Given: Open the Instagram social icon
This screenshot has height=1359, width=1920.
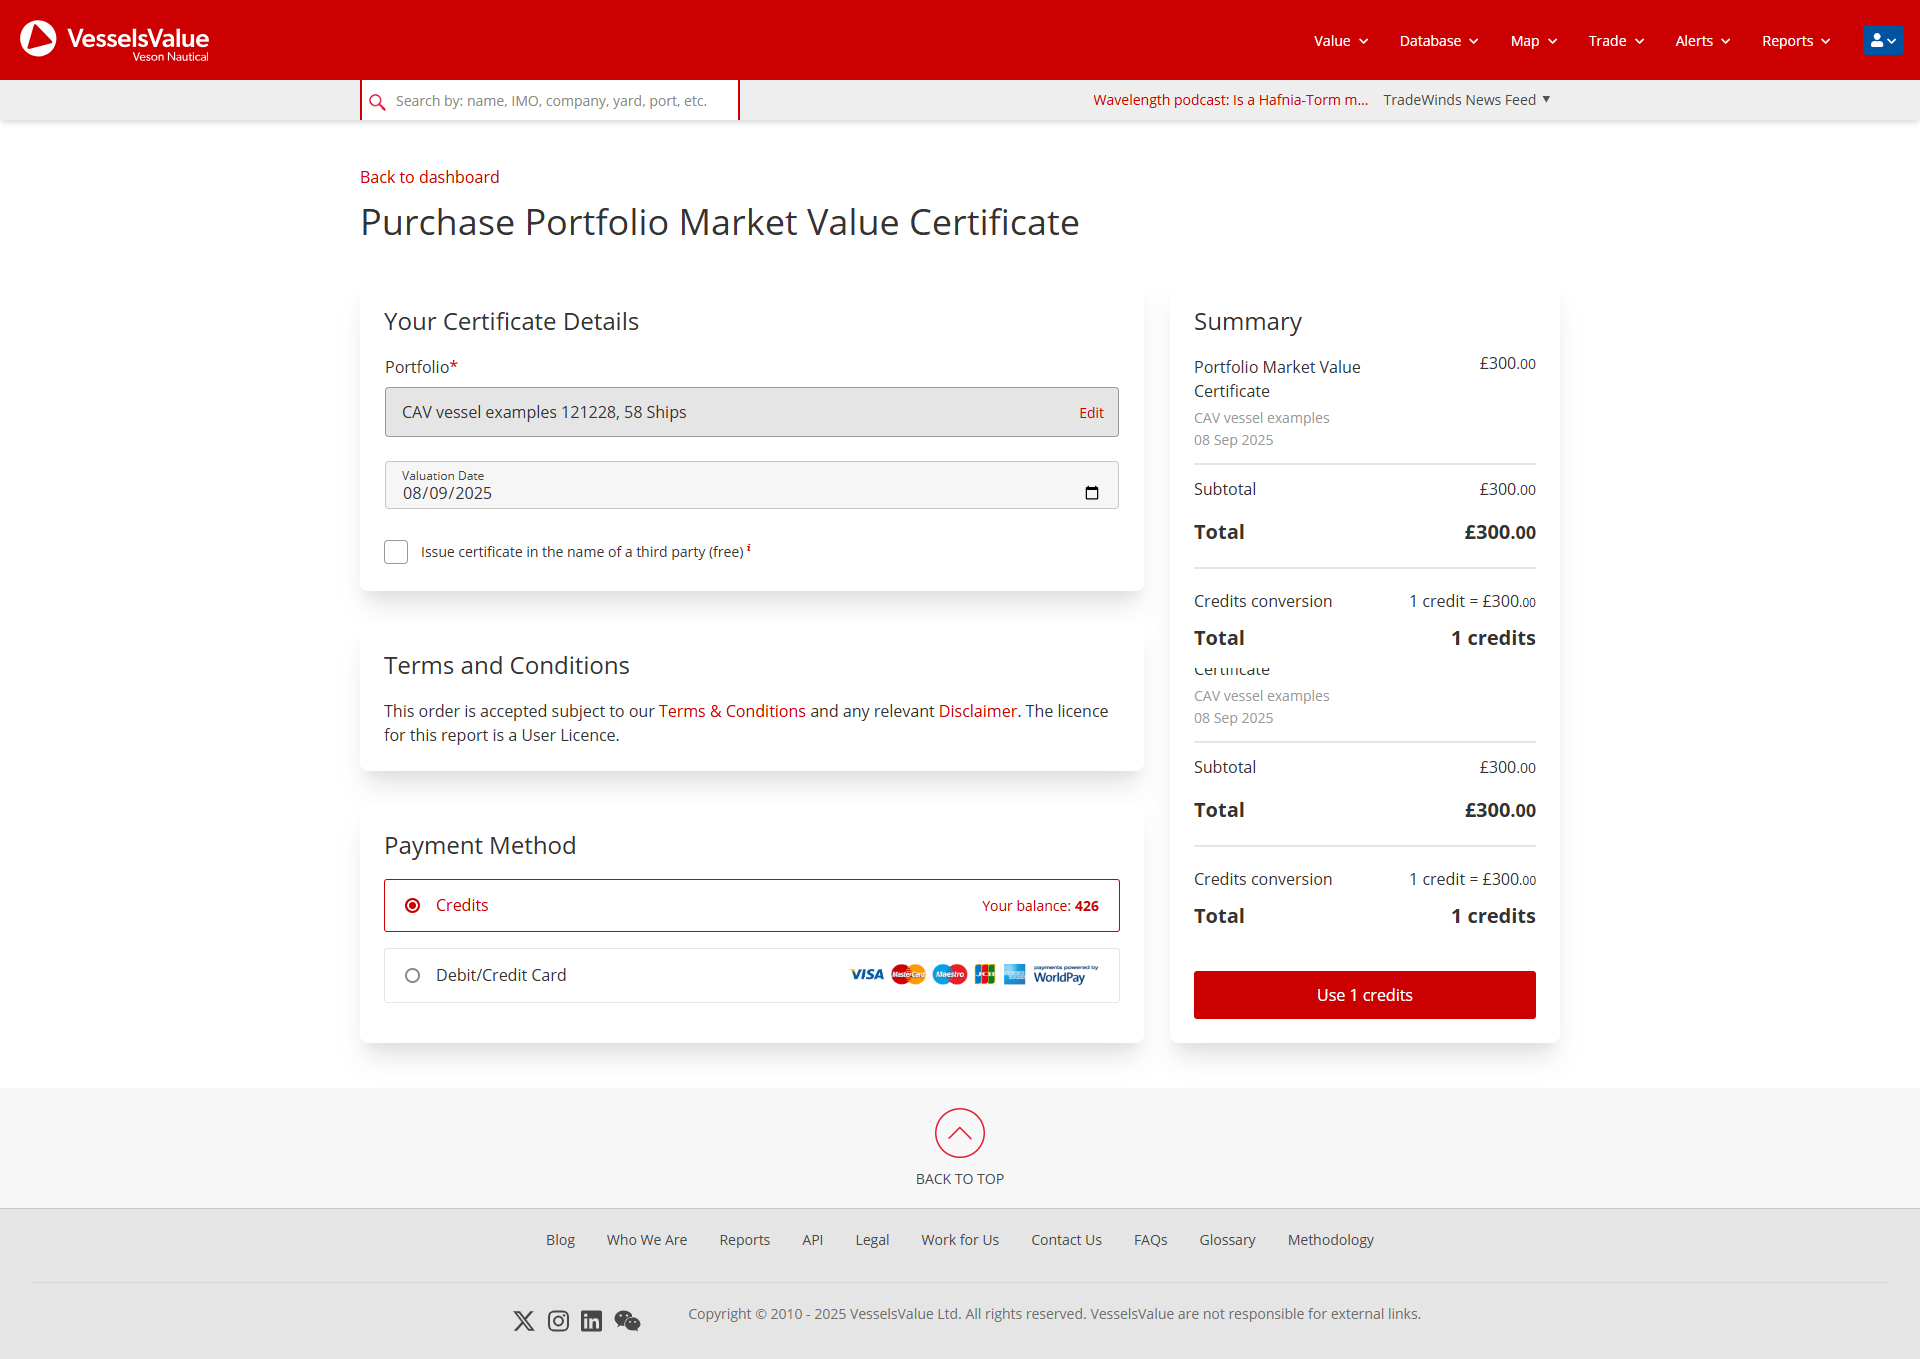Looking at the screenshot, I should pos(558,1321).
